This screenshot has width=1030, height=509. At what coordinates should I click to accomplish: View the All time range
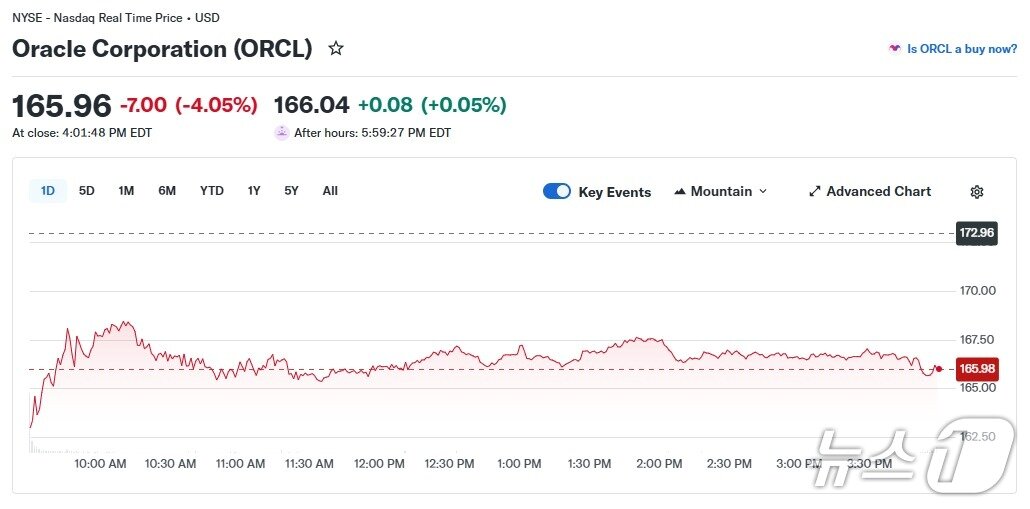tap(330, 190)
